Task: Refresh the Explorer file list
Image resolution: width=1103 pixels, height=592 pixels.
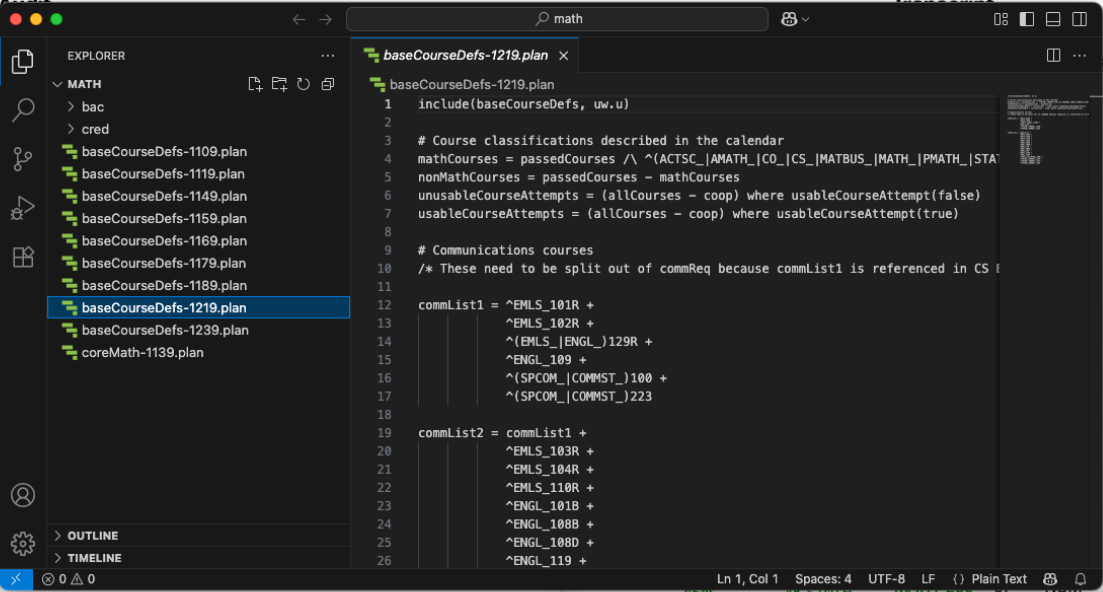Action: tap(303, 84)
